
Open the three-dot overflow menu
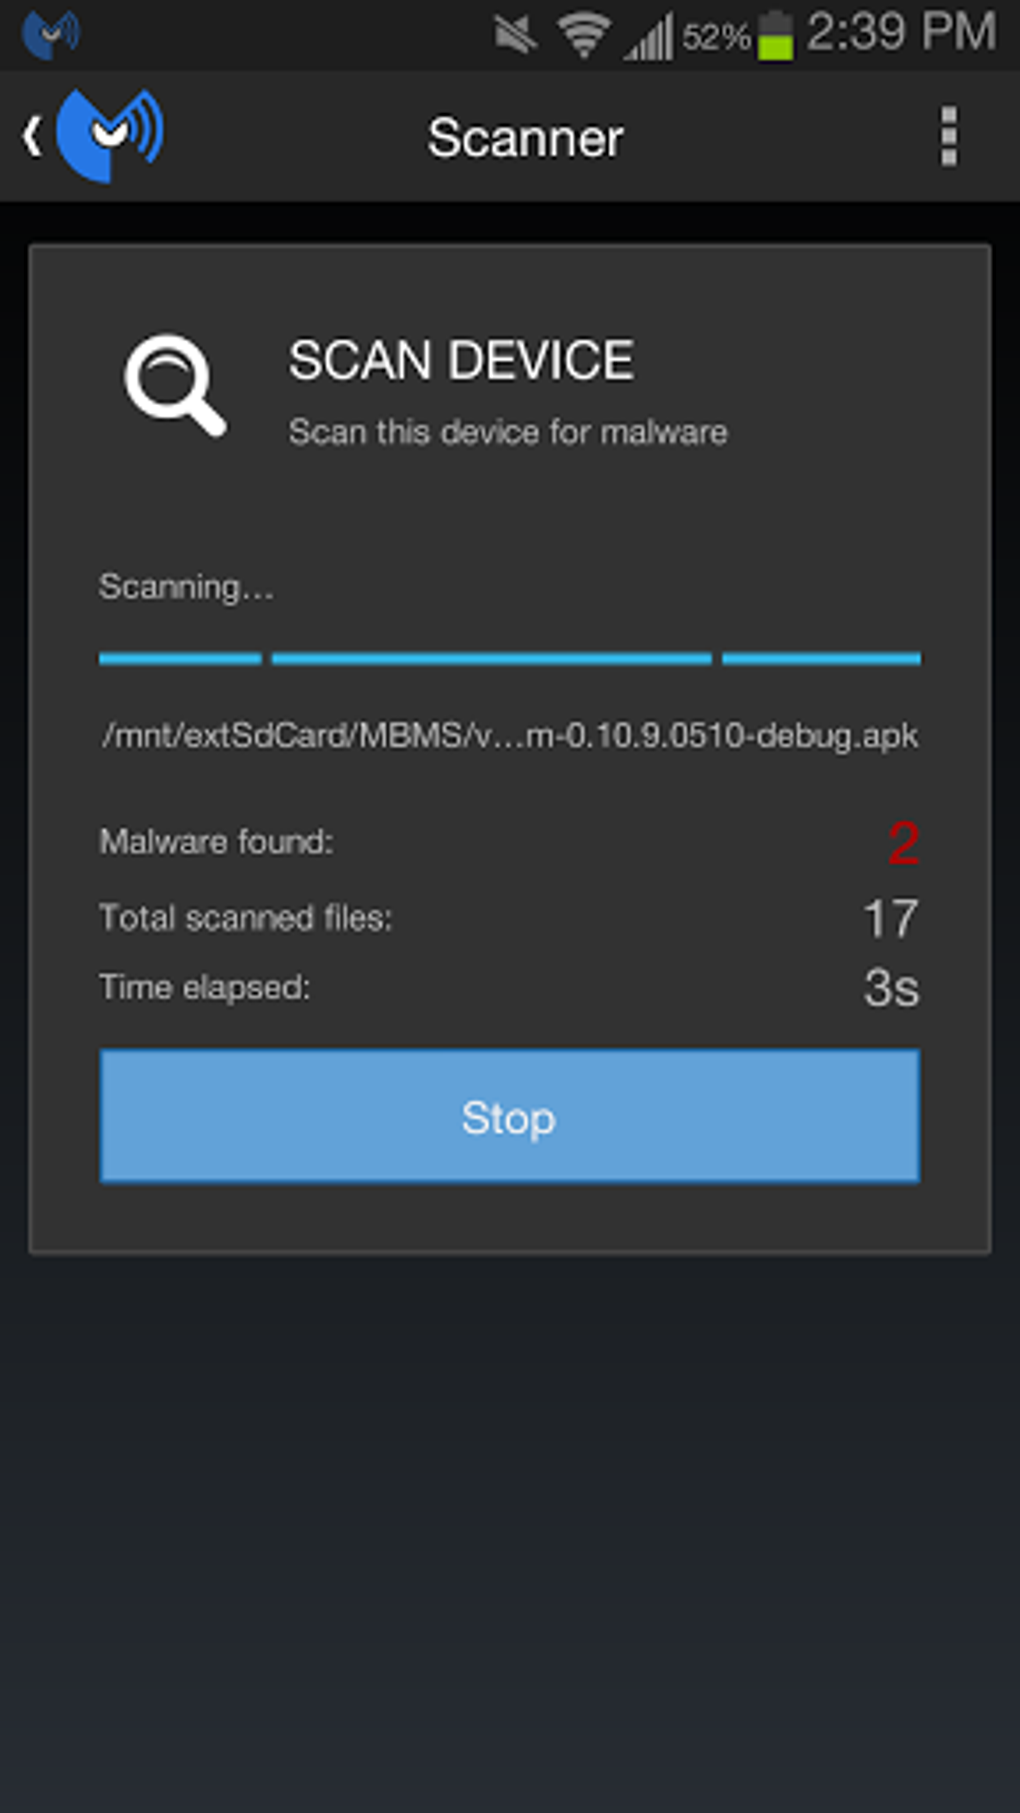tap(948, 136)
